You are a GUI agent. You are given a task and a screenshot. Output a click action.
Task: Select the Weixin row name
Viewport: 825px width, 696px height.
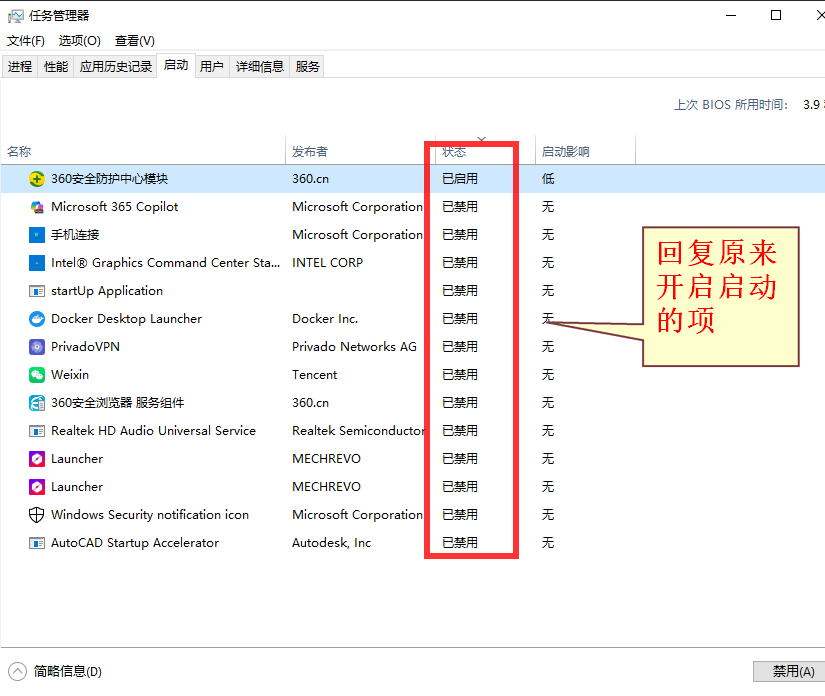[70, 375]
